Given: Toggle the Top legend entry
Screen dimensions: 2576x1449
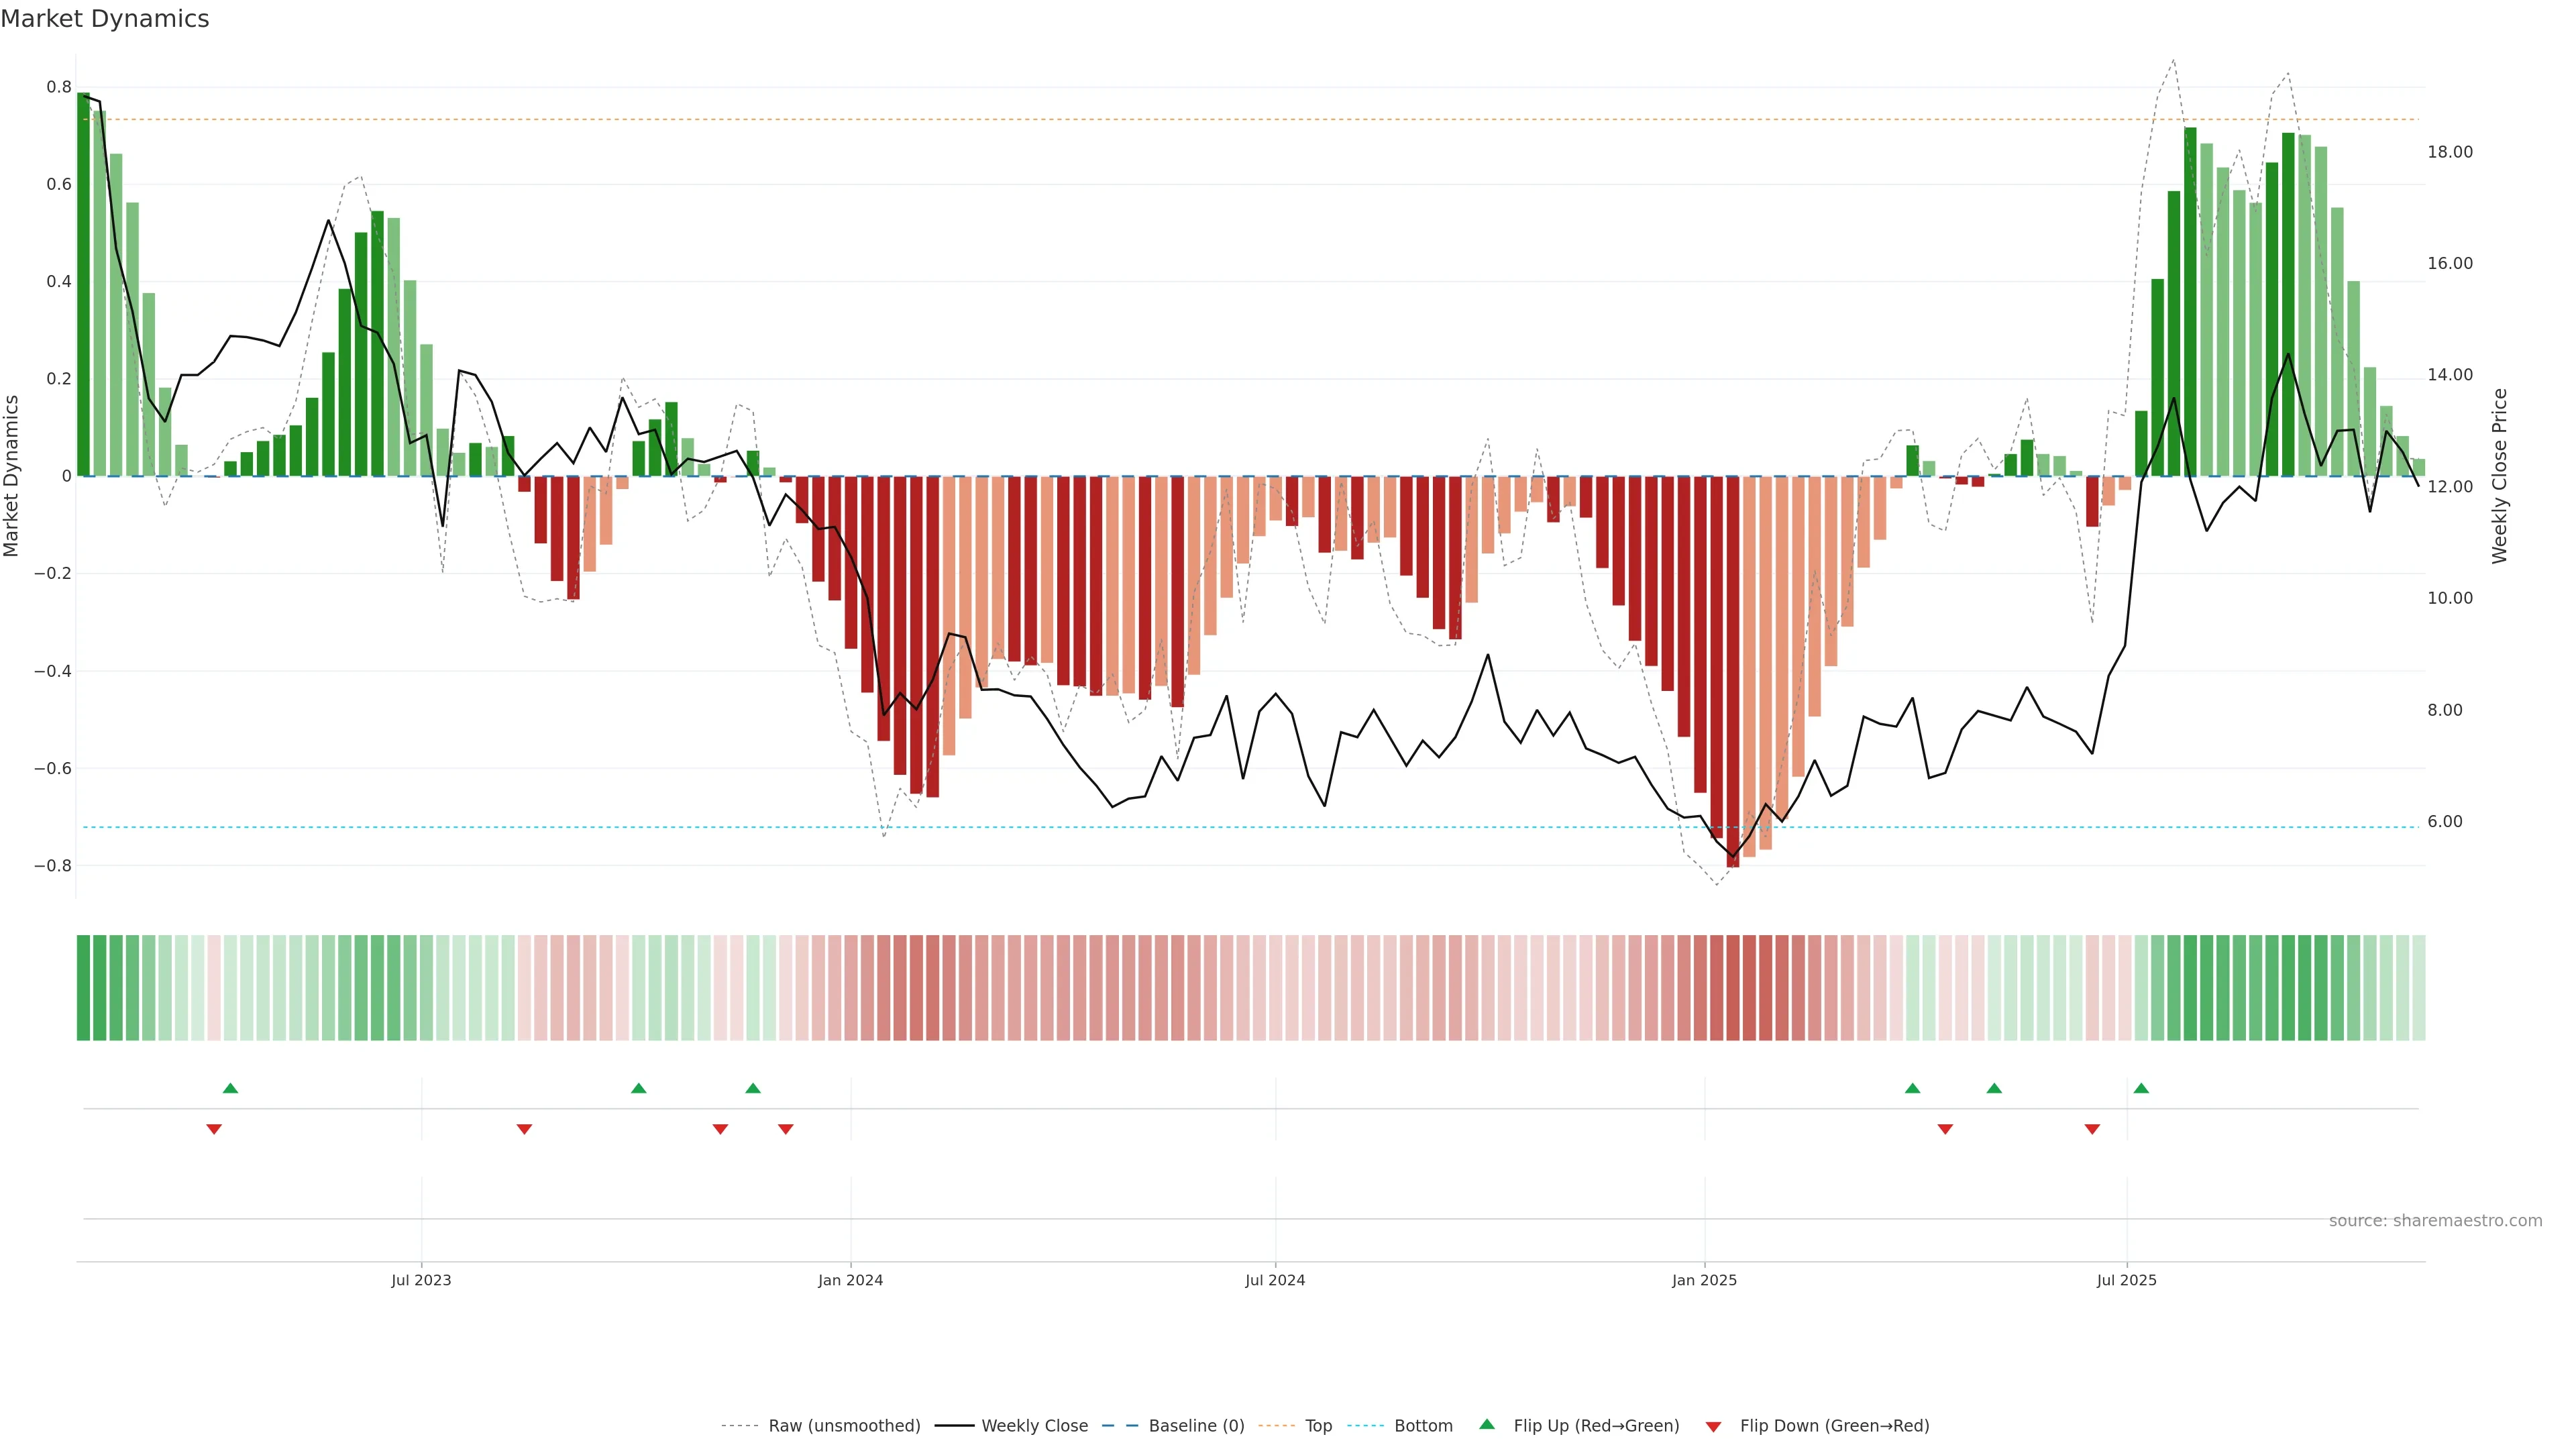Looking at the screenshot, I should coord(1318,1426).
